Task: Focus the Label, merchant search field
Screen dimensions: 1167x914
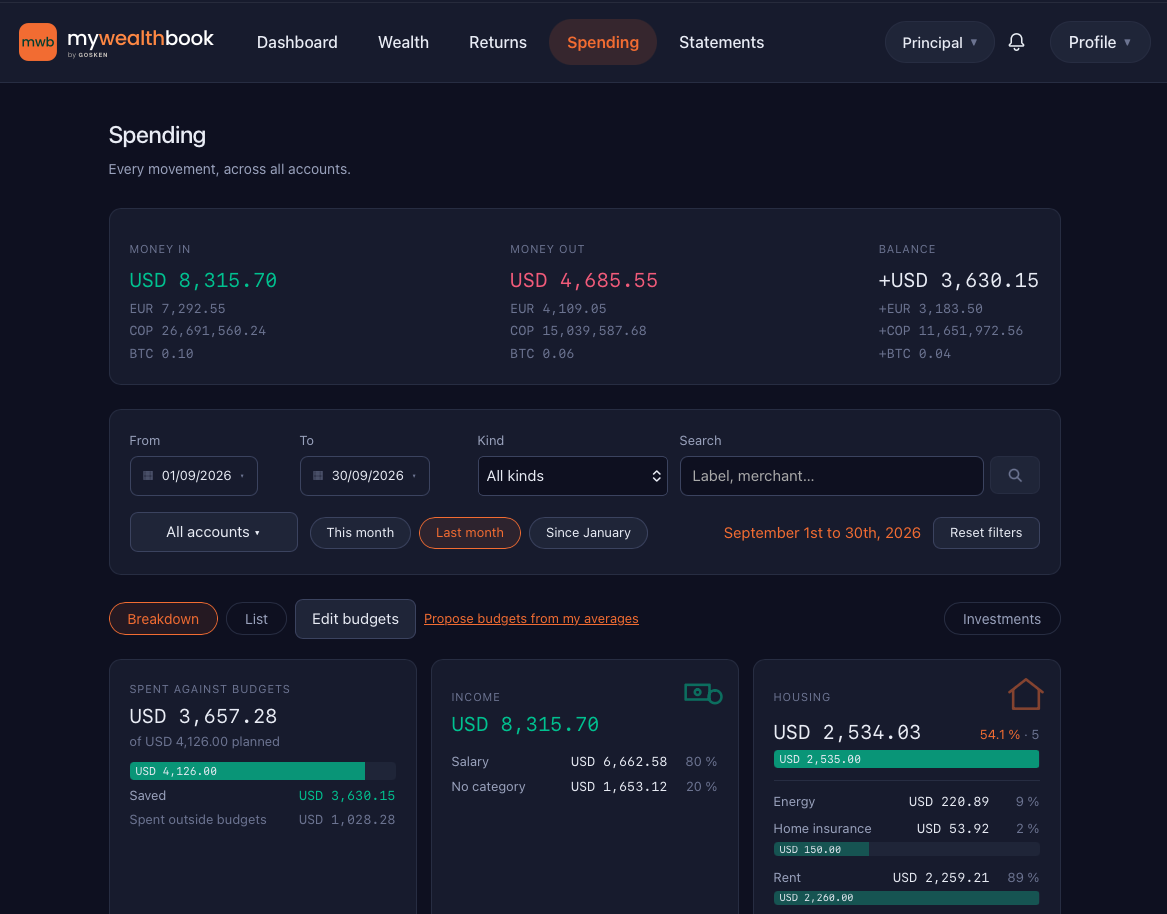Action: pyautogui.click(x=831, y=476)
